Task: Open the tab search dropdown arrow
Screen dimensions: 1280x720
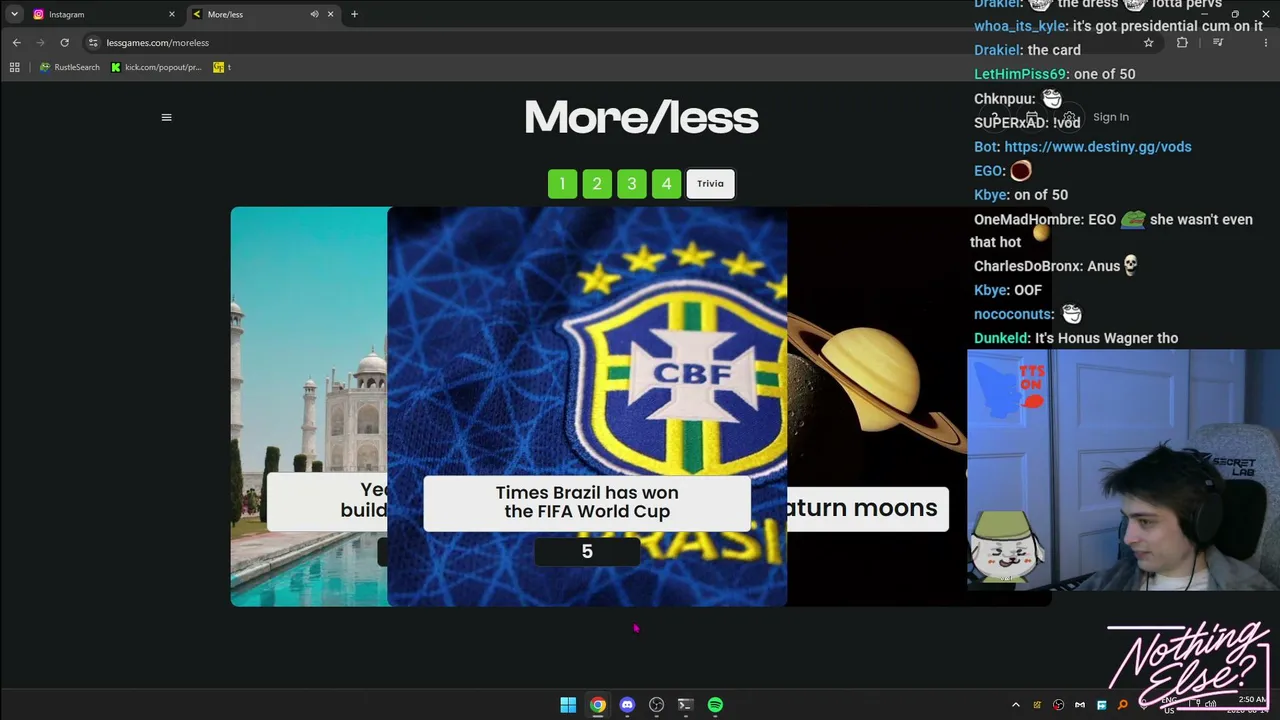Action: (14, 14)
